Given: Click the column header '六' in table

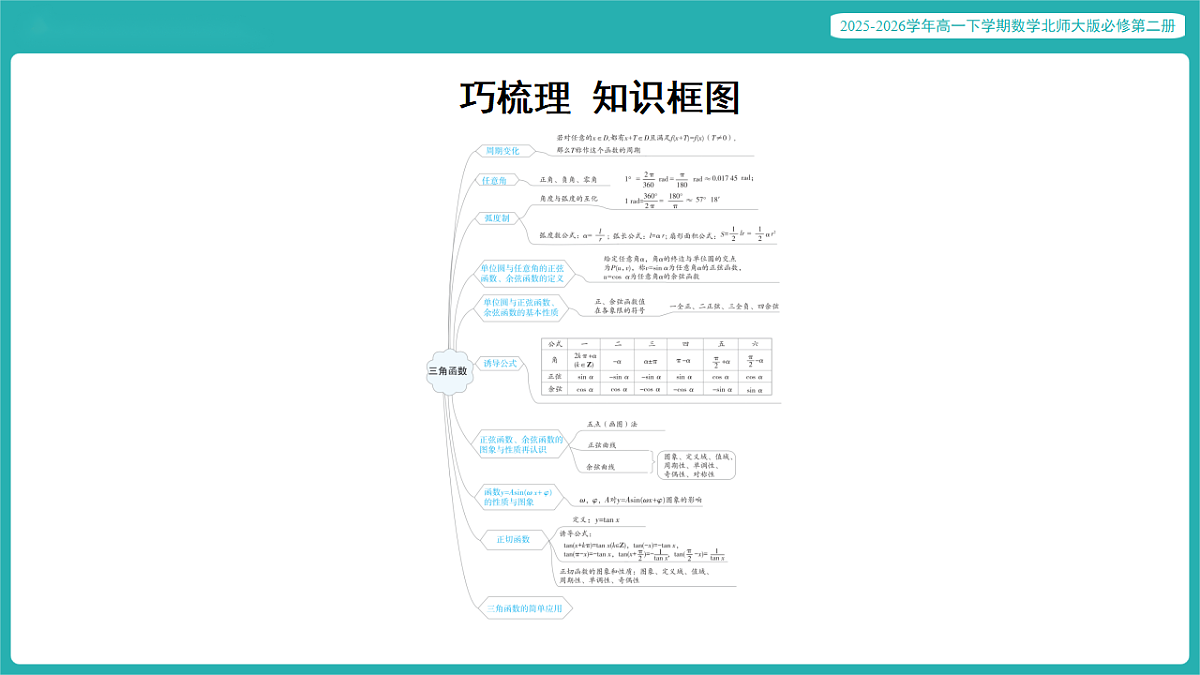Looking at the screenshot, I should 754,343.
